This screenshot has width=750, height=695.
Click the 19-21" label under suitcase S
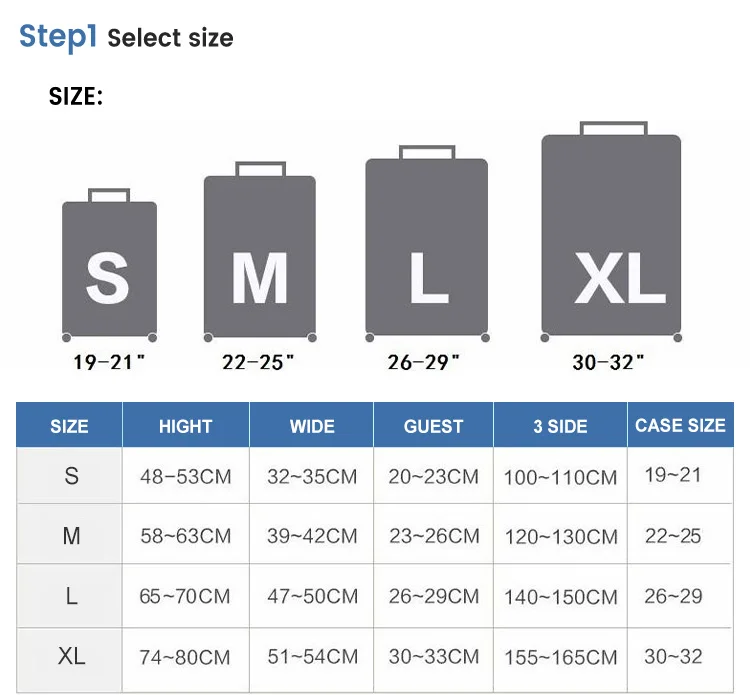[109, 362]
